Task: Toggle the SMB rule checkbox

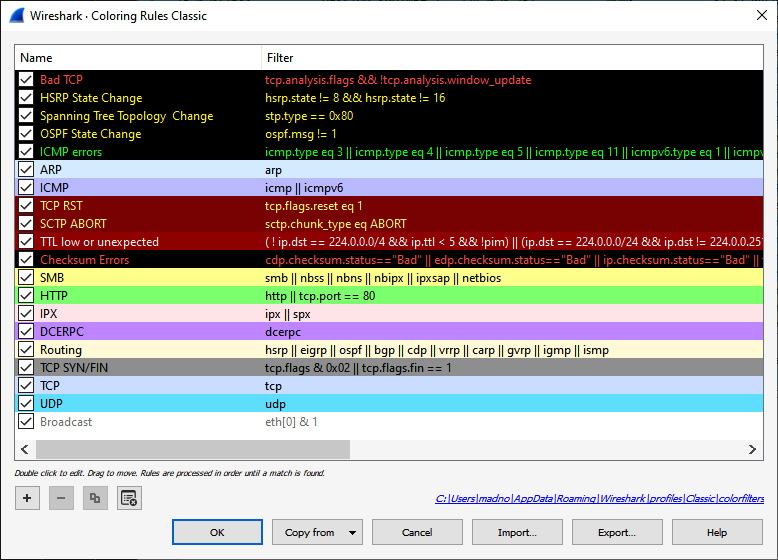Action: pyautogui.click(x=26, y=278)
